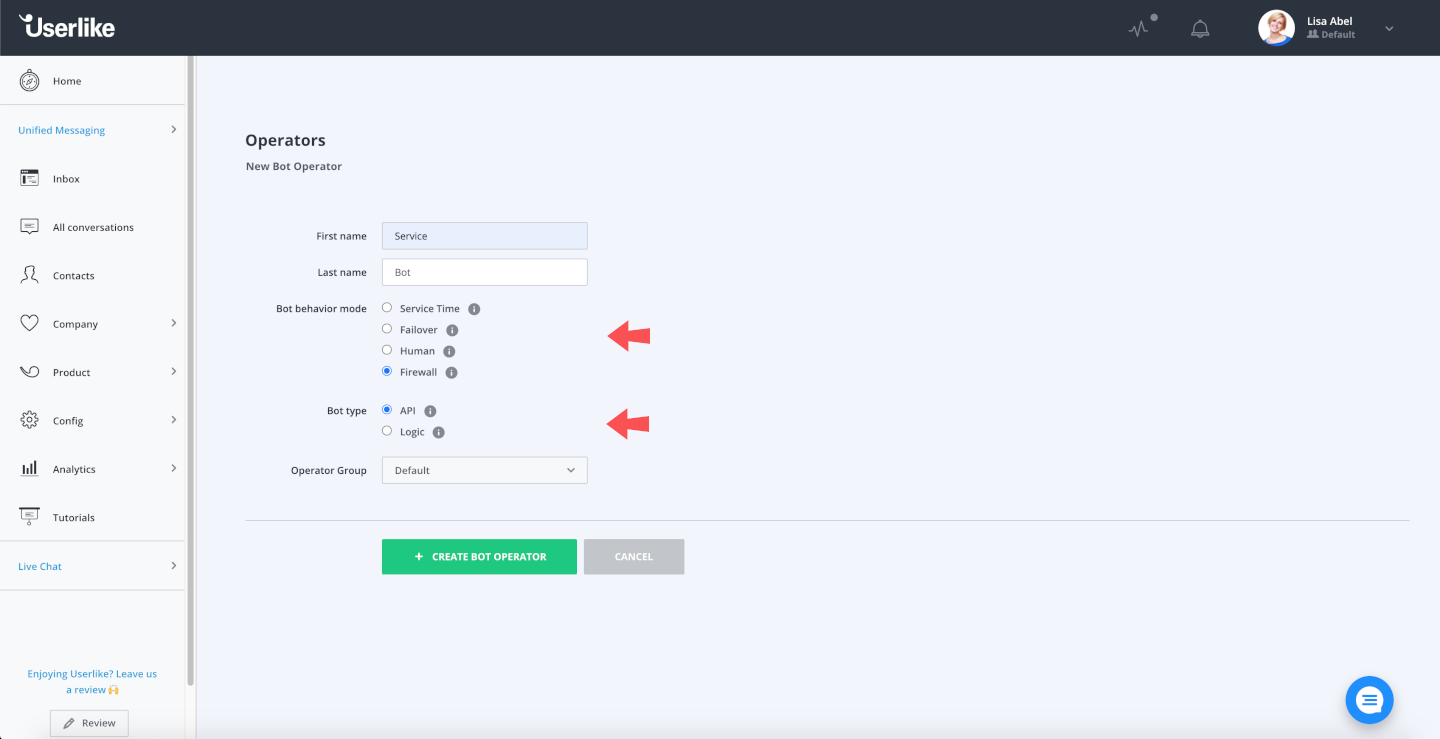Click the activity pulse icon in header
The height and width of the screenshot is (739, 1440).
[x=1138, y=29]
